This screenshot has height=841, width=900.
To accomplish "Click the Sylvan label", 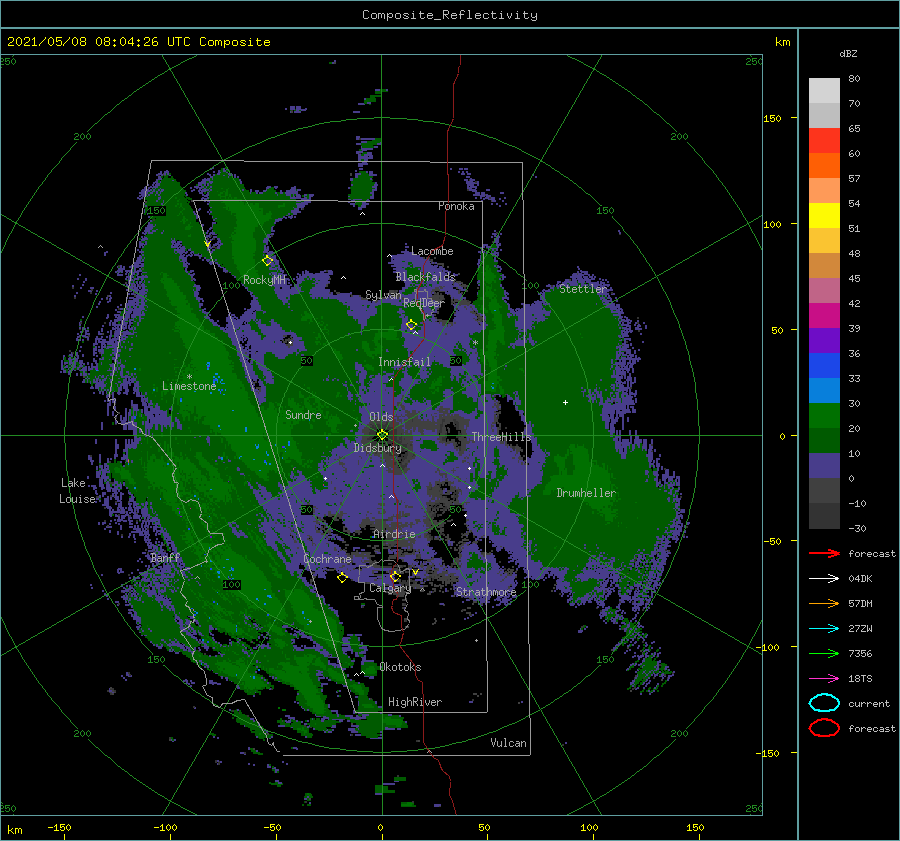I will [383, 295].
